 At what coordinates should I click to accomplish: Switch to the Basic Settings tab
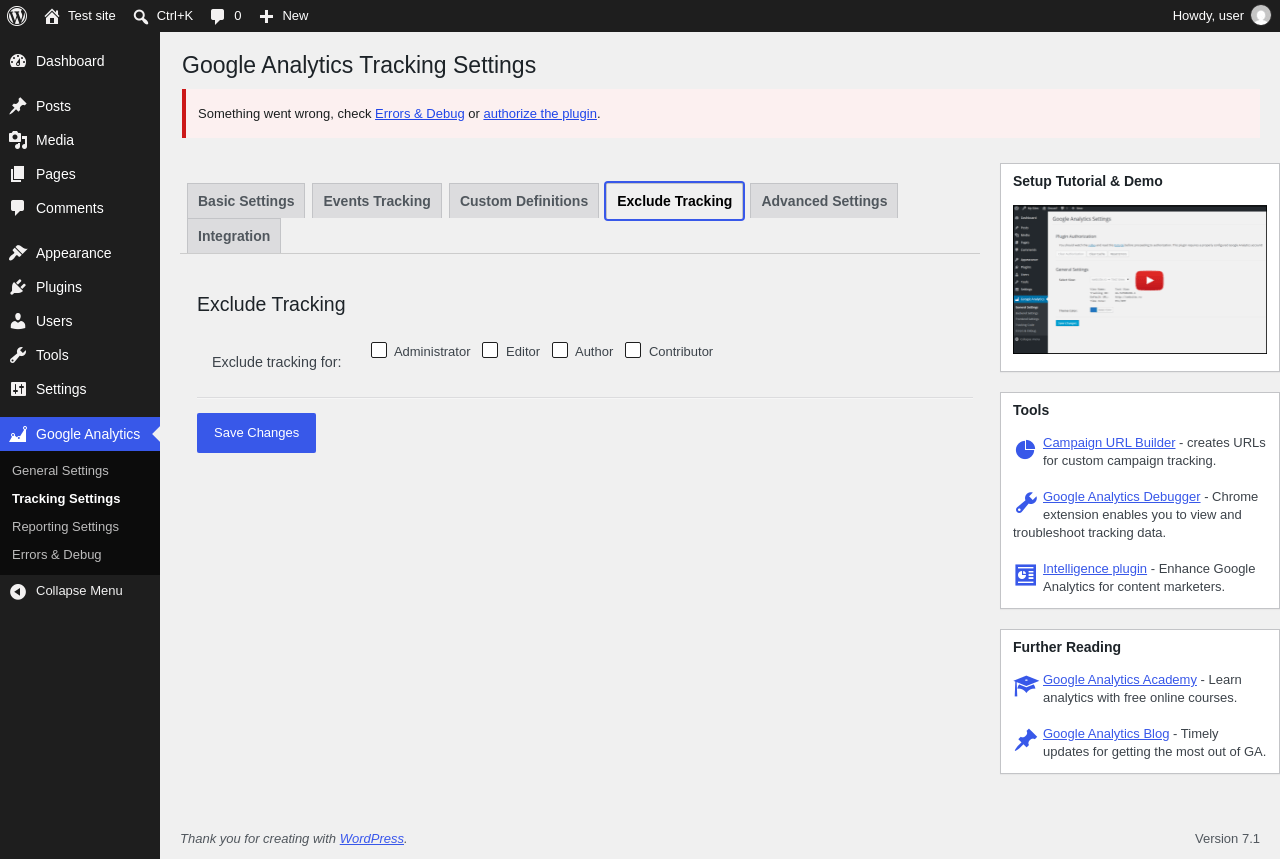pos(246,201)
